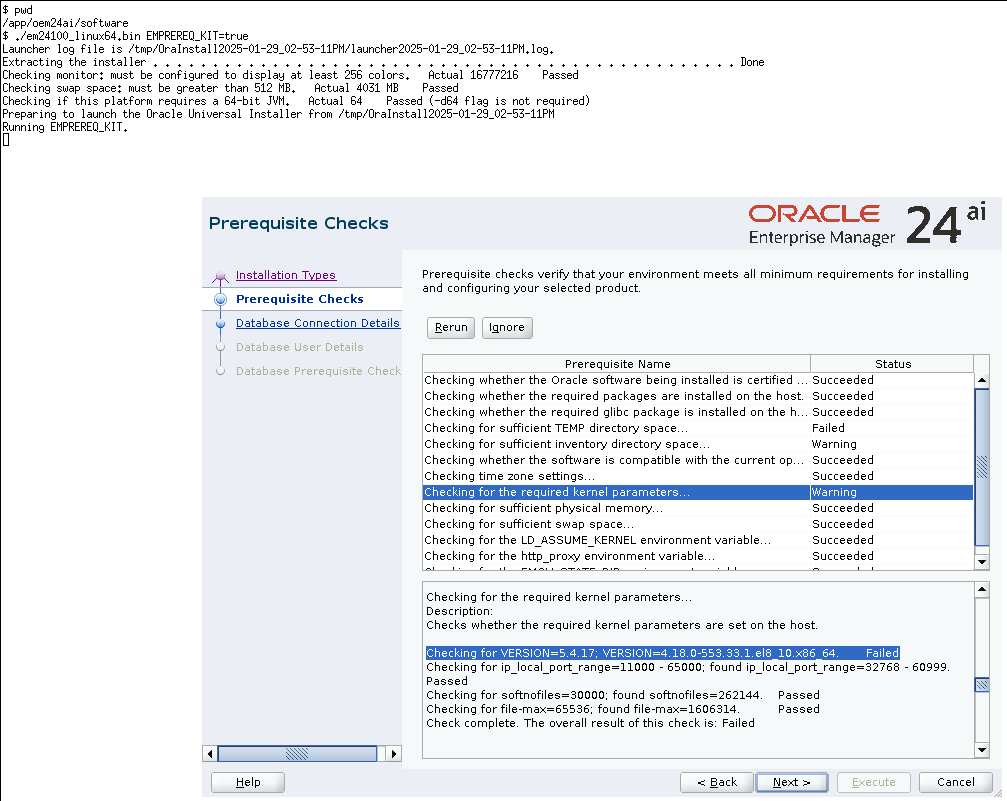This screenshot has width=1007, height=801.
Task: Click the Database Connection Details step dot
Action: [220, 323]
